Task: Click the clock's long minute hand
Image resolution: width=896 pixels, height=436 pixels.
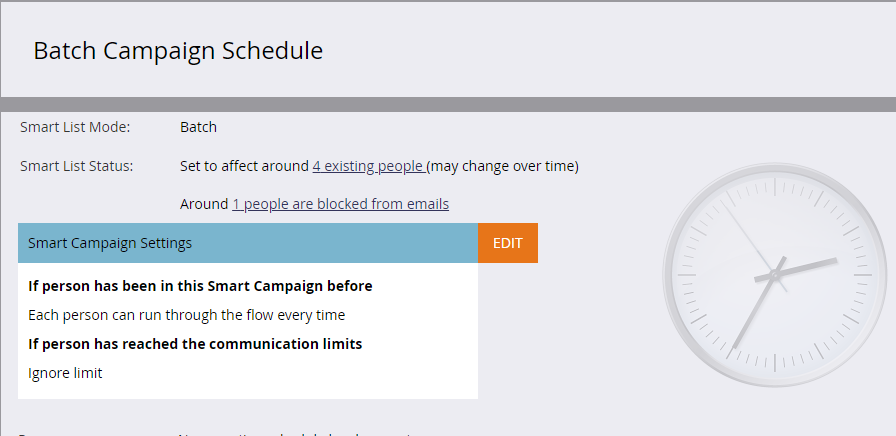Action: (752, 313)
